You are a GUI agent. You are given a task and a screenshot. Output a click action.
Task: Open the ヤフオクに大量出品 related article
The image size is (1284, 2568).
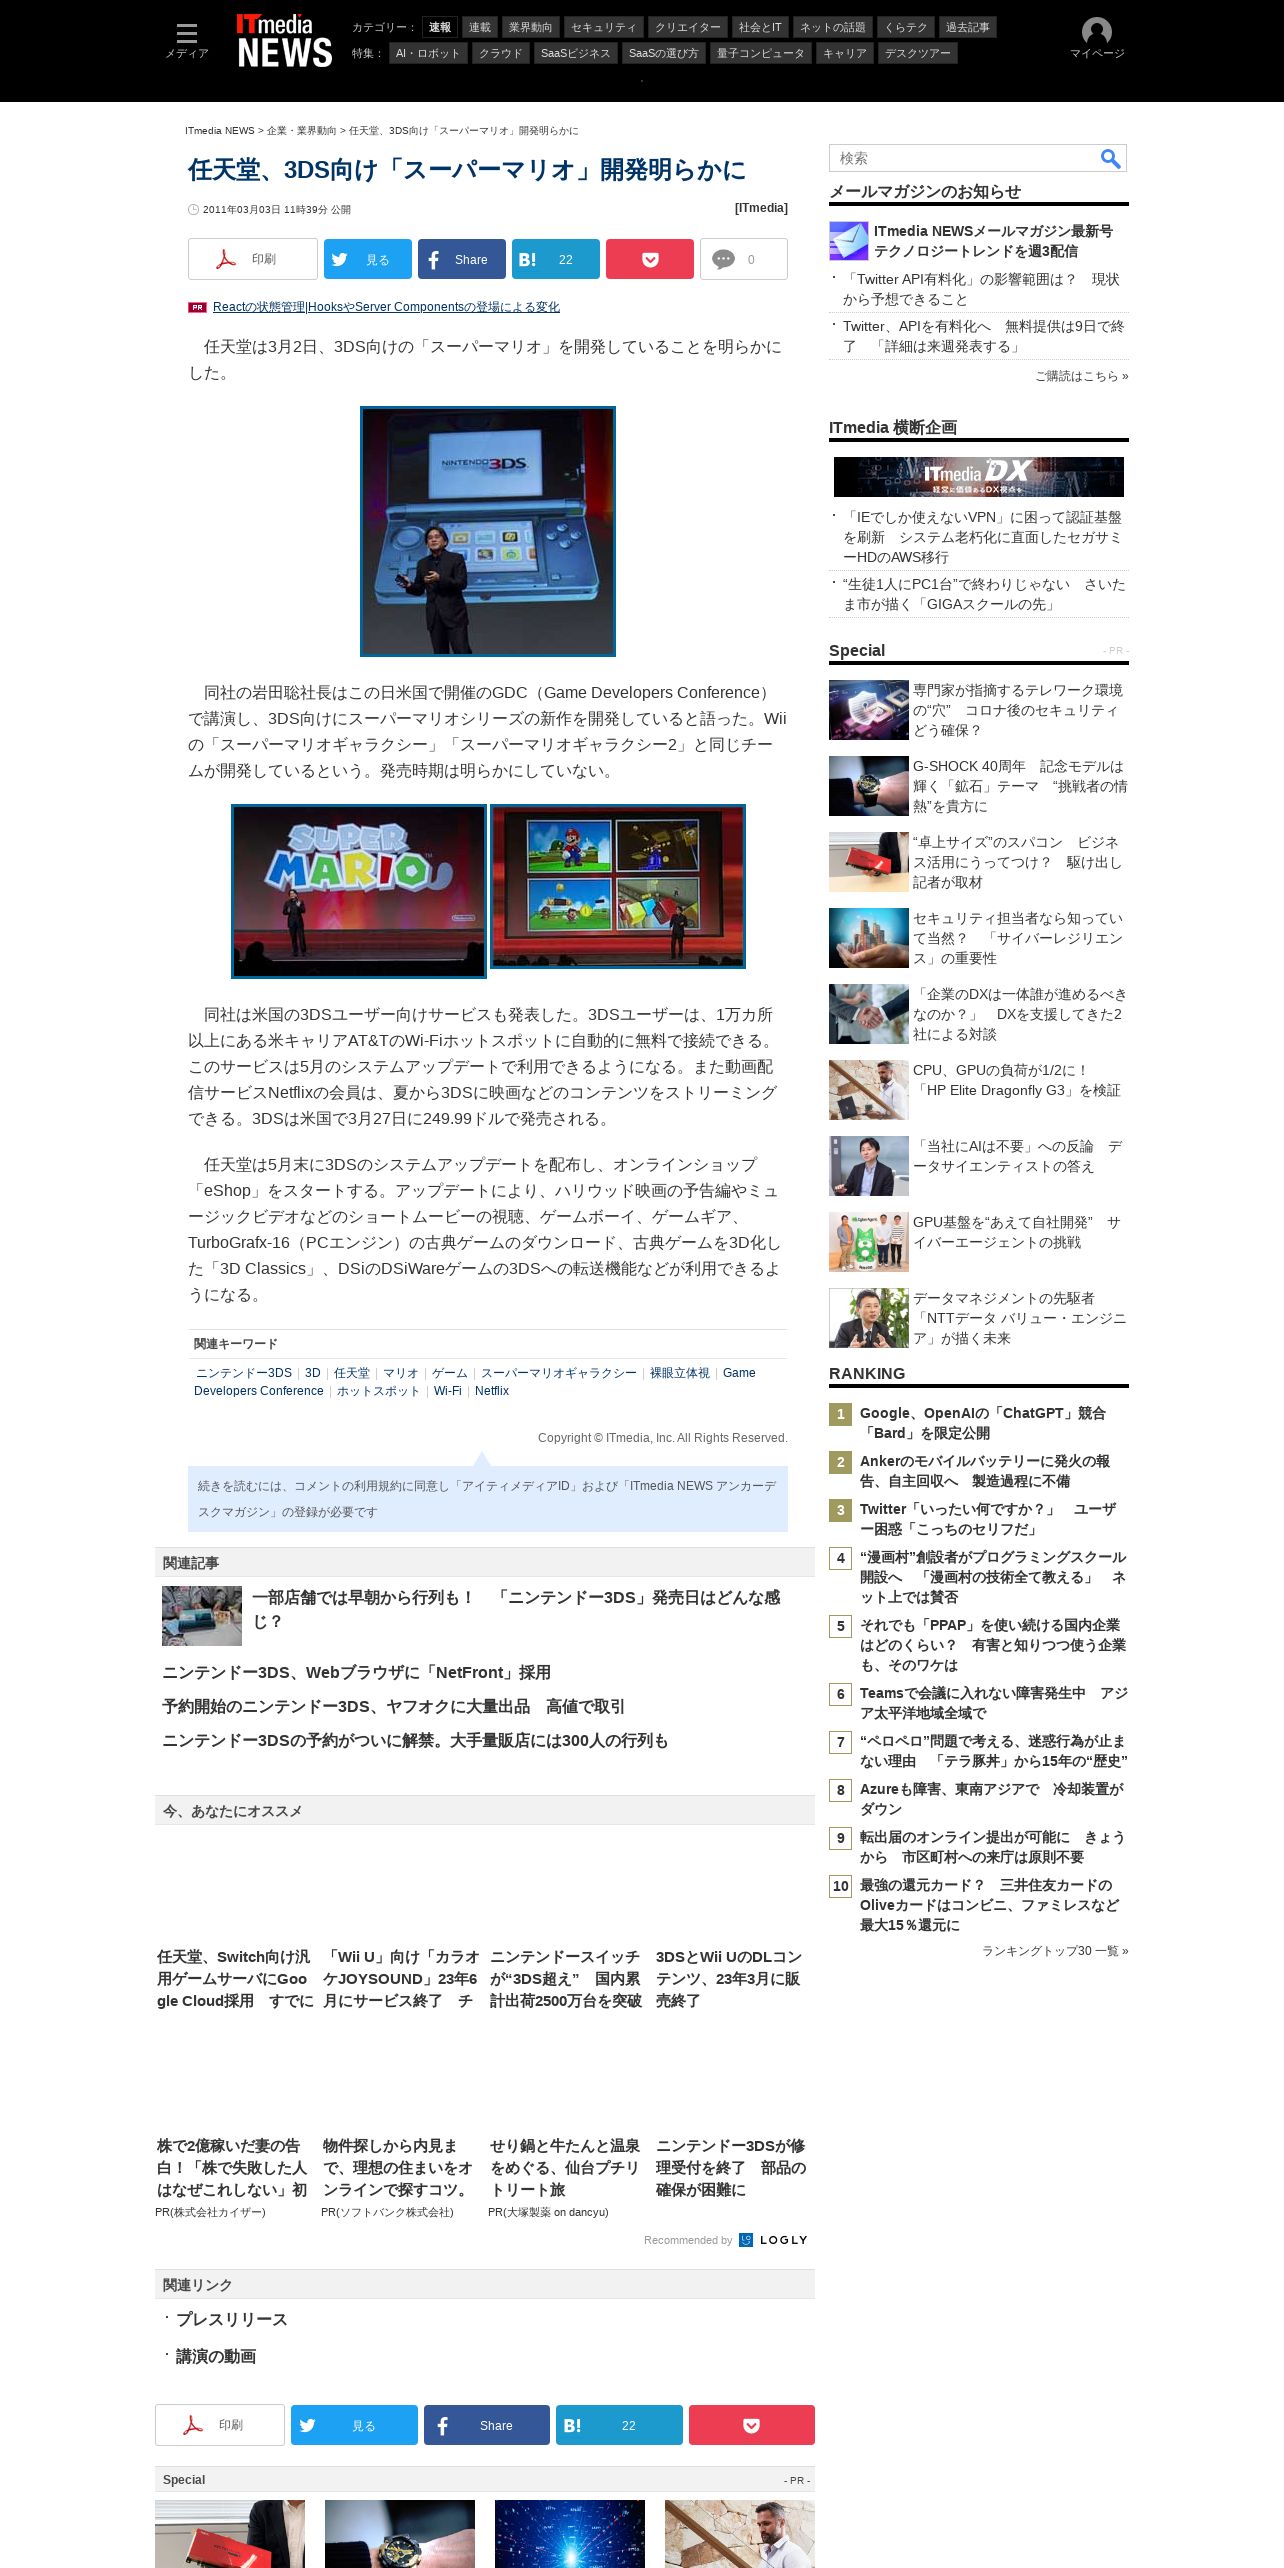click(x=393, y=1706)
